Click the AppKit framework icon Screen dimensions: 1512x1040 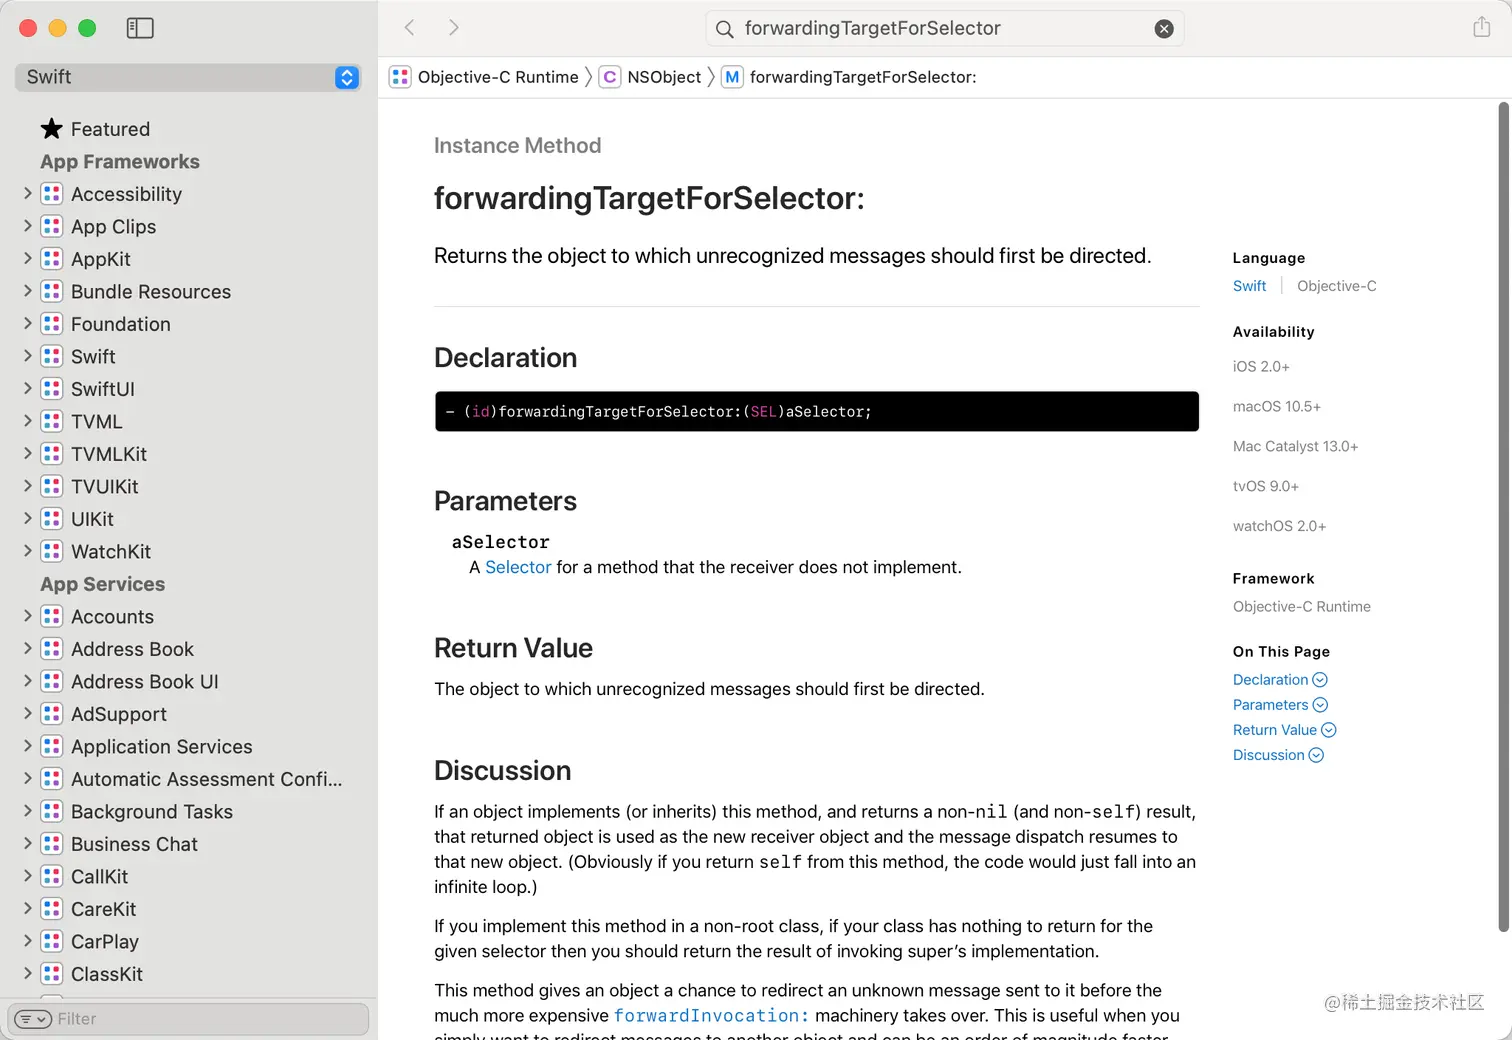52,259
